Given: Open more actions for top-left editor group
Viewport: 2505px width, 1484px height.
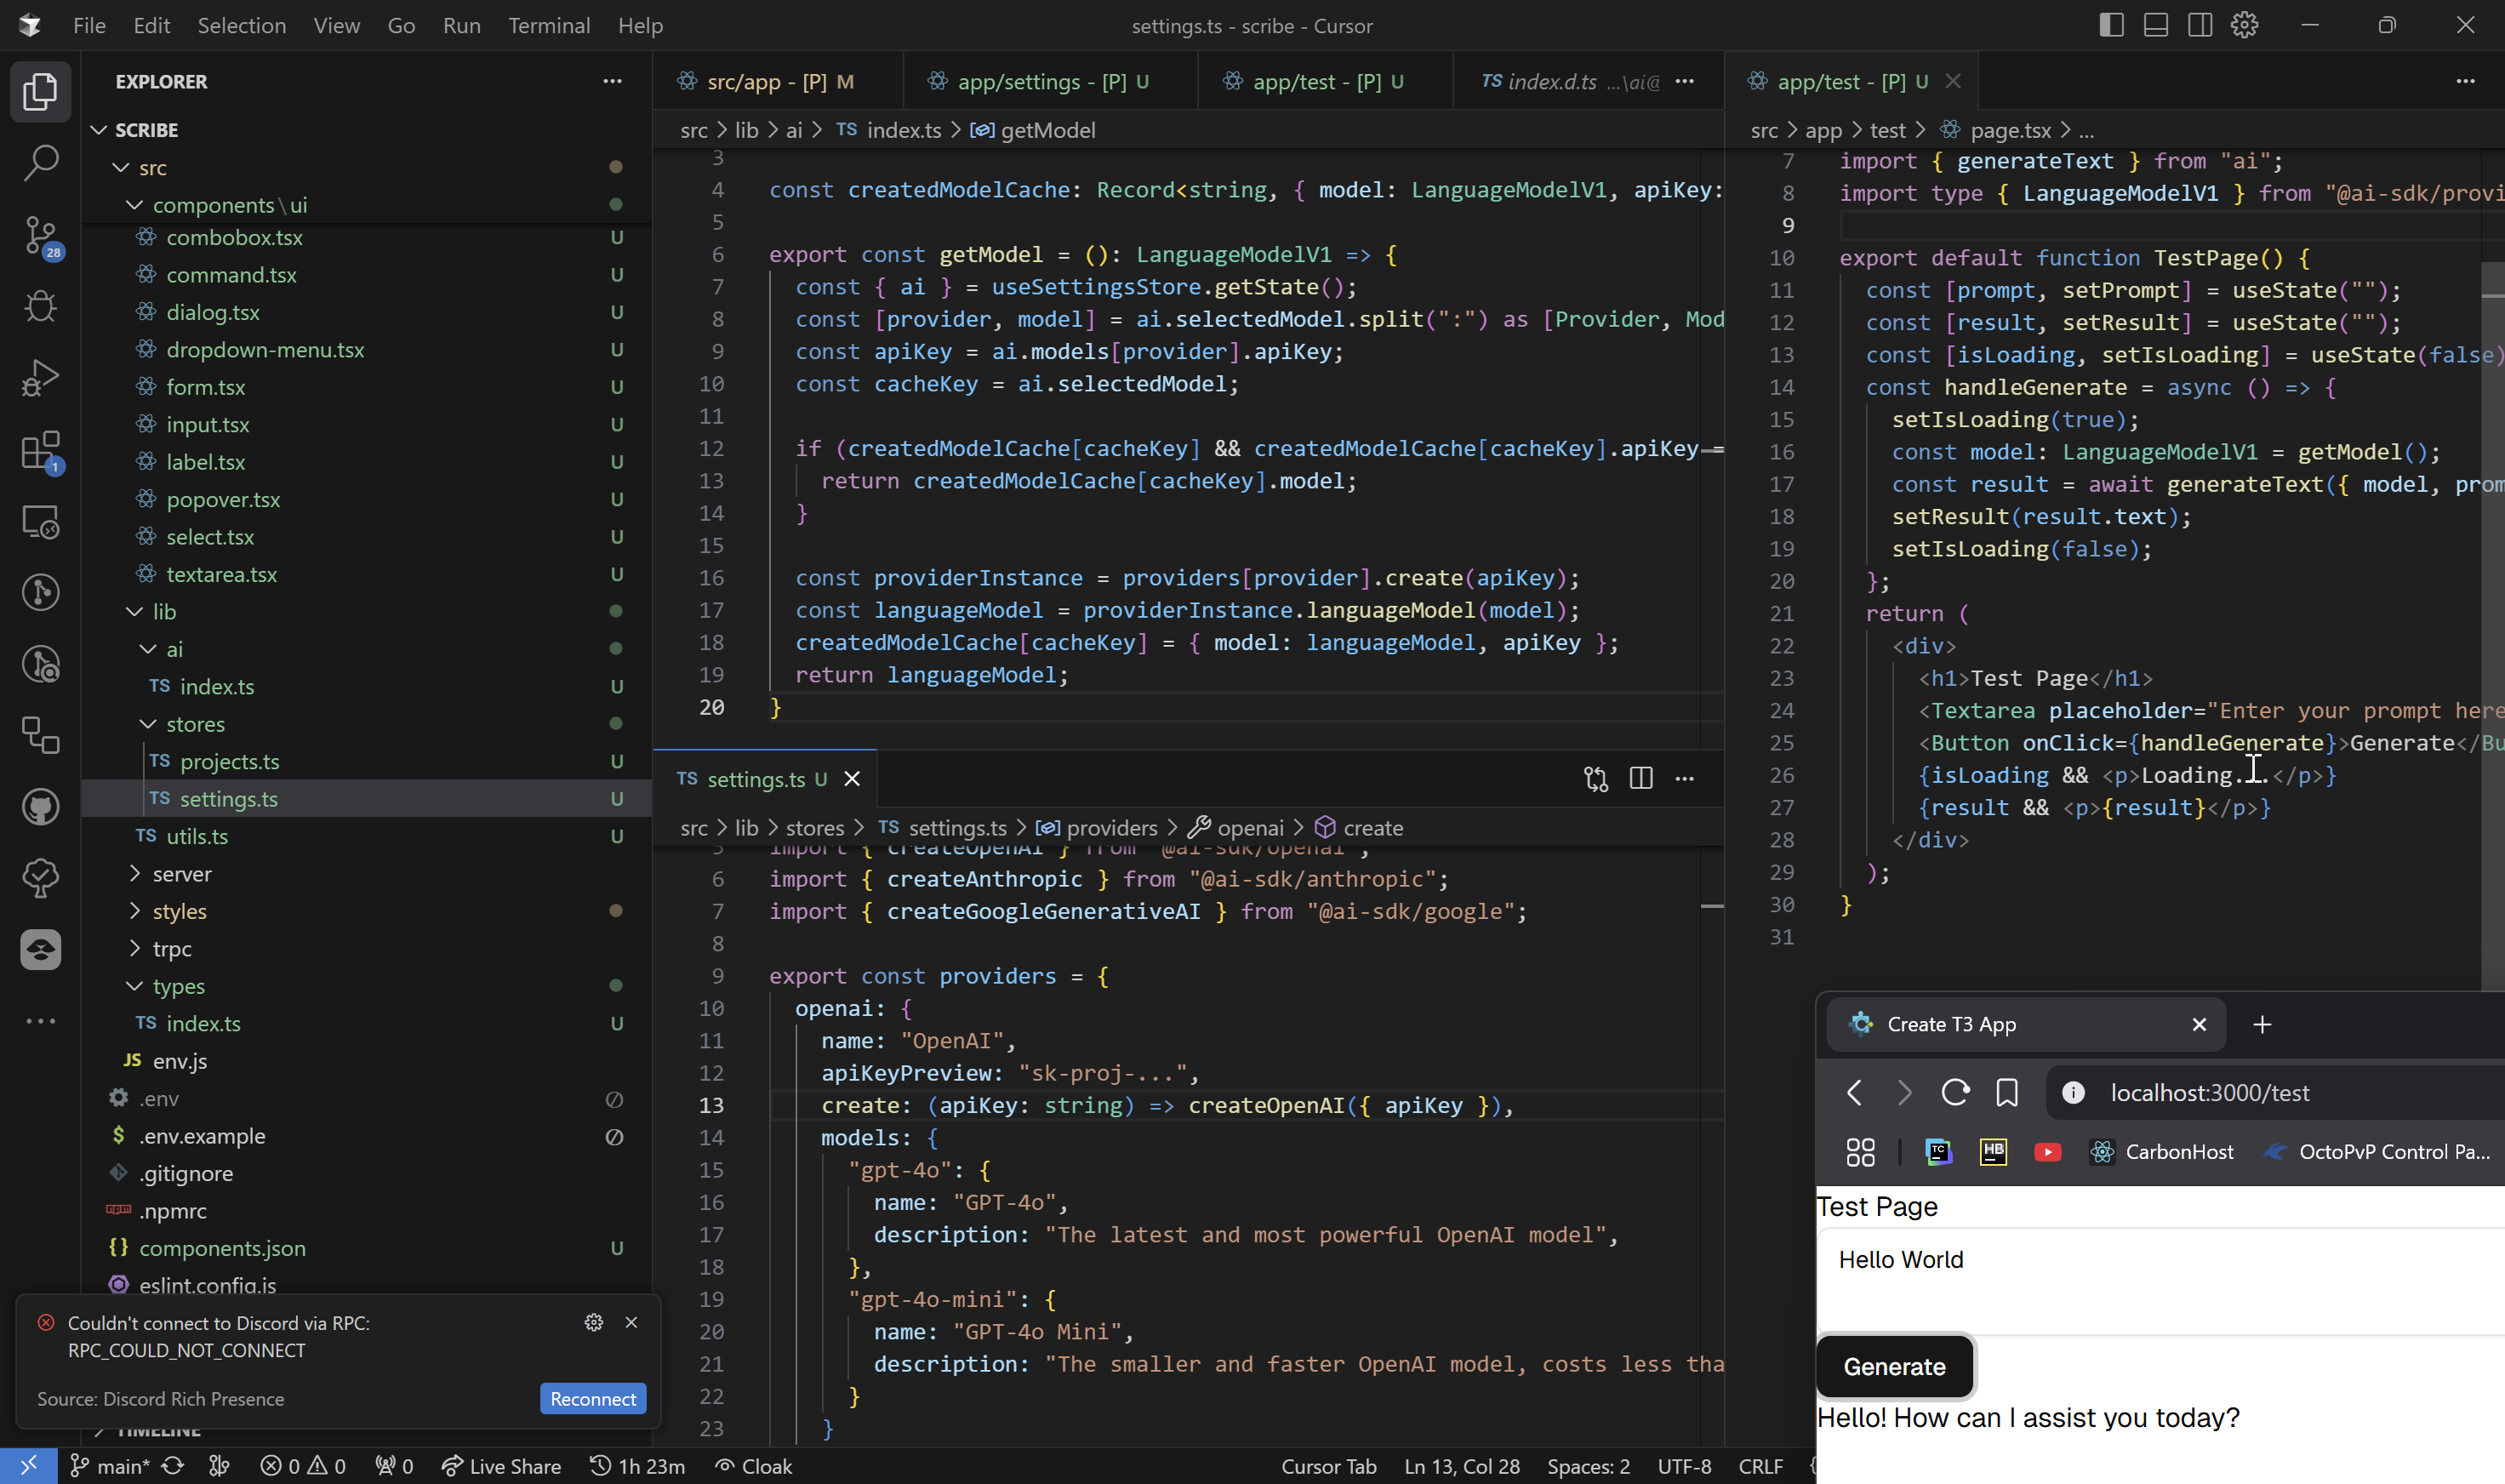Looking at the screenshot, I should (1684, 81).
